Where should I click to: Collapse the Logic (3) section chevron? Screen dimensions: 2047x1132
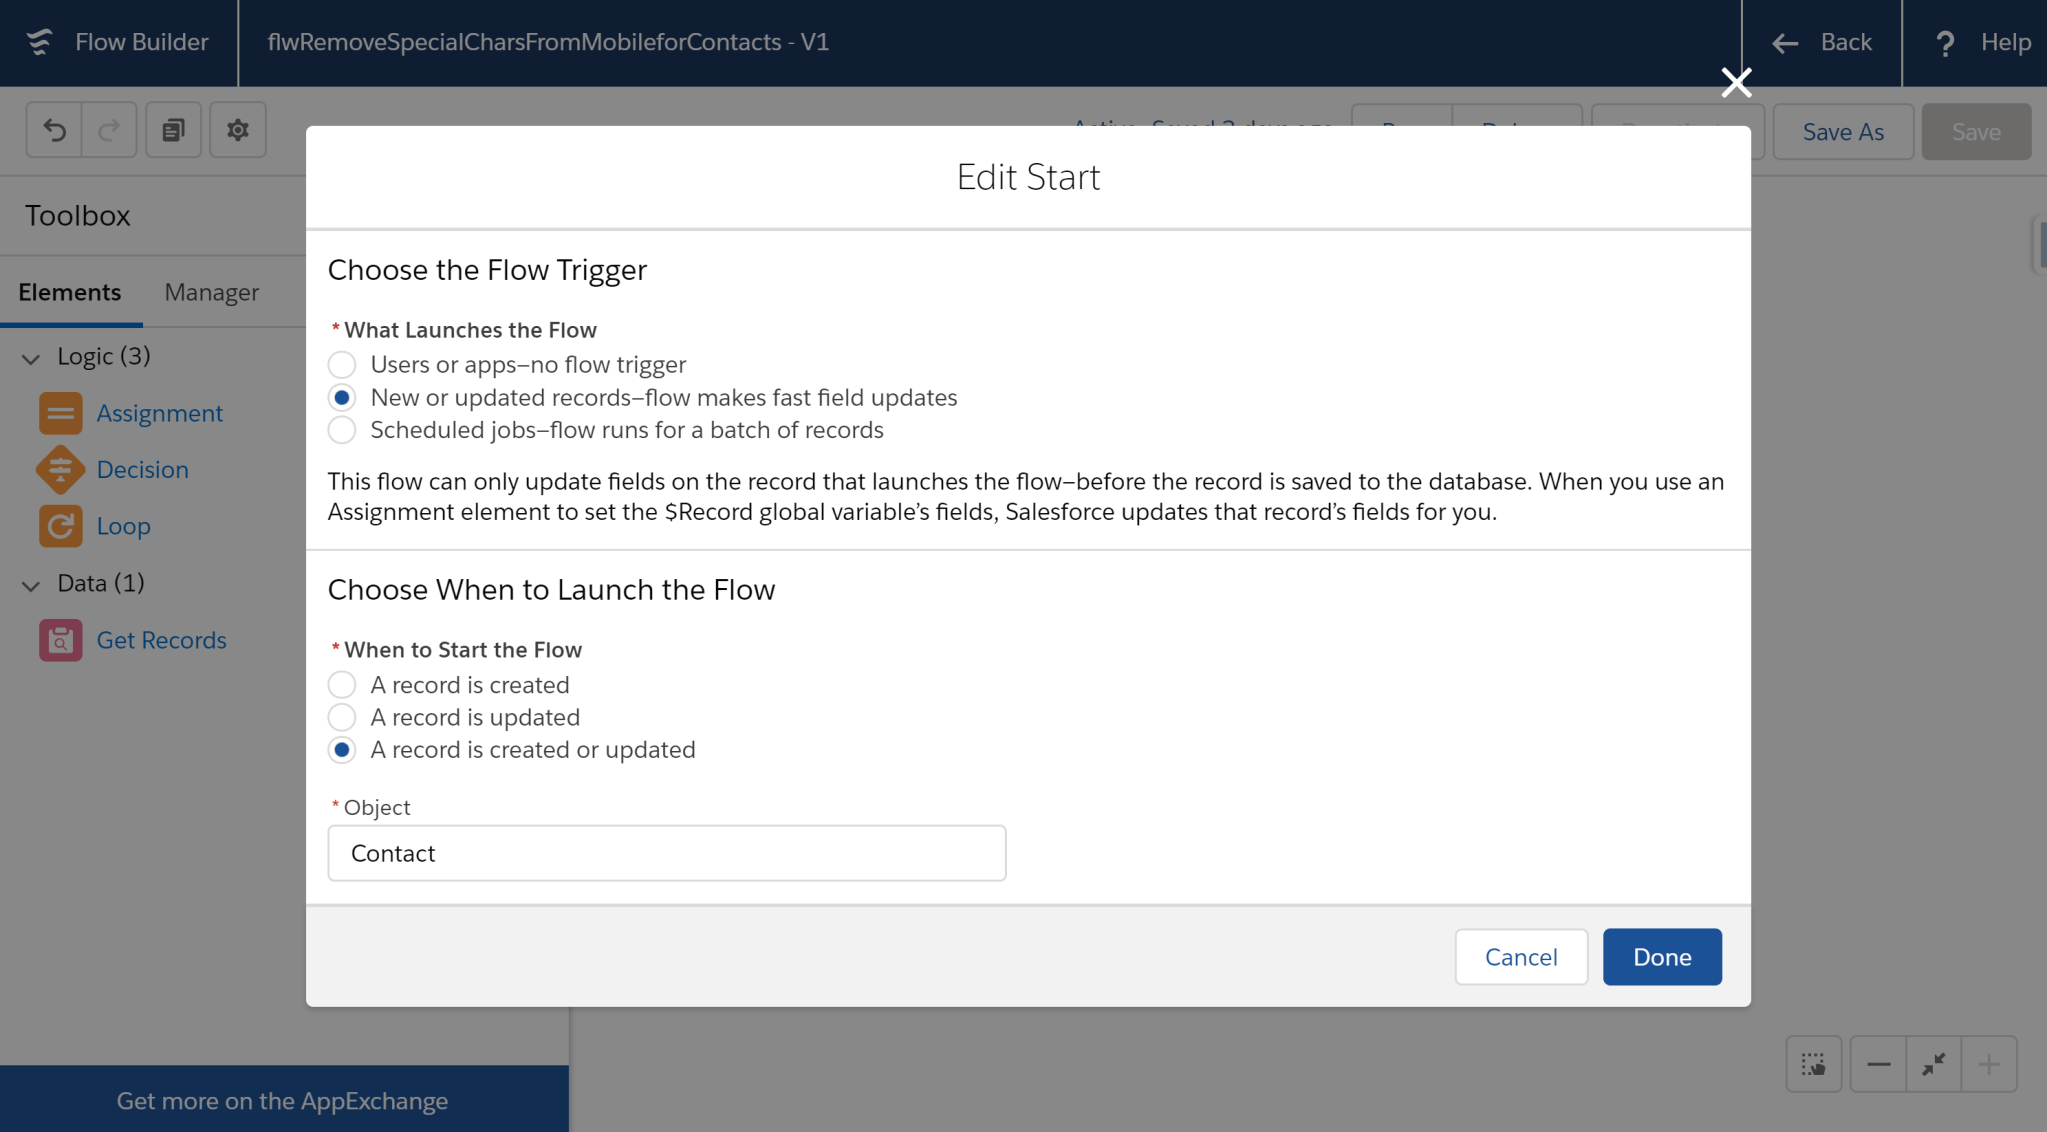click(31, 358)
